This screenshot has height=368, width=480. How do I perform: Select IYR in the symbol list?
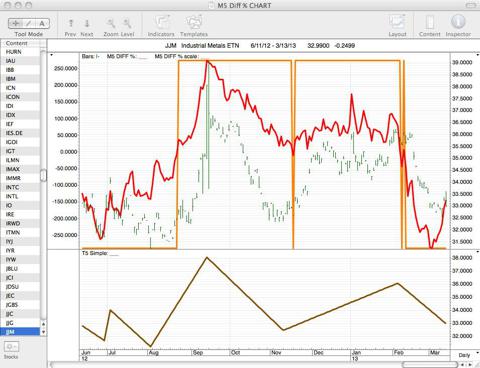click(20, 251)
